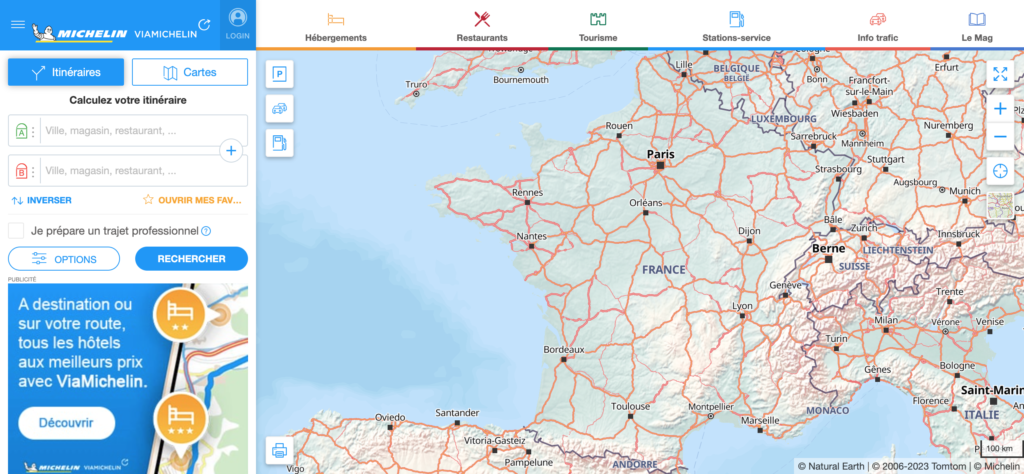Zoom out of the map
The height and width of the screenshot is (474, 1024).
1000,136
